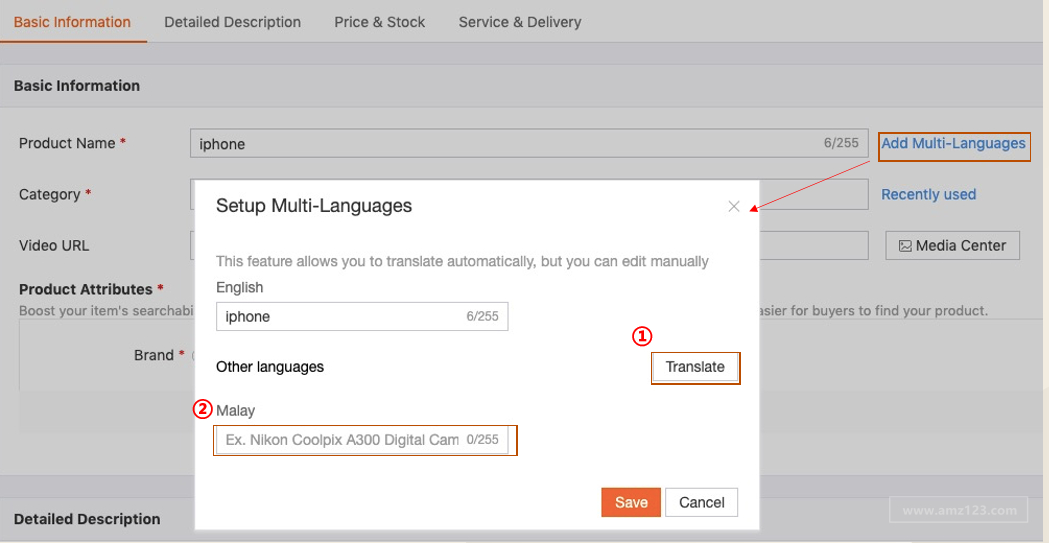Open the Recently used categories link
Screen dimensions: 1049x543
tap(928, 195)
